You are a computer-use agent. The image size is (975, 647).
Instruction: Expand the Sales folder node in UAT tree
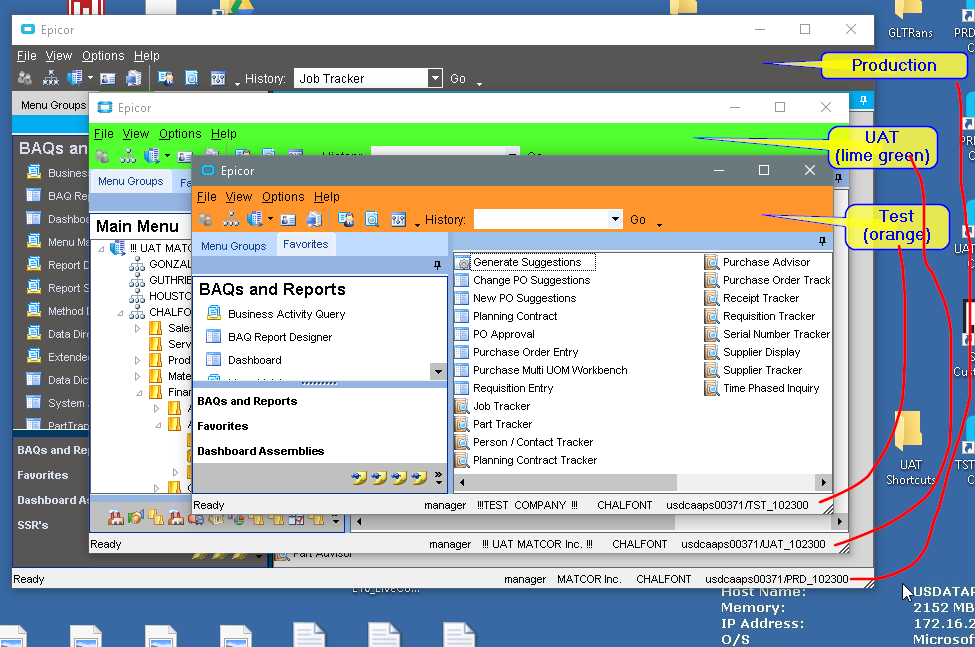[x=137, y=328]
